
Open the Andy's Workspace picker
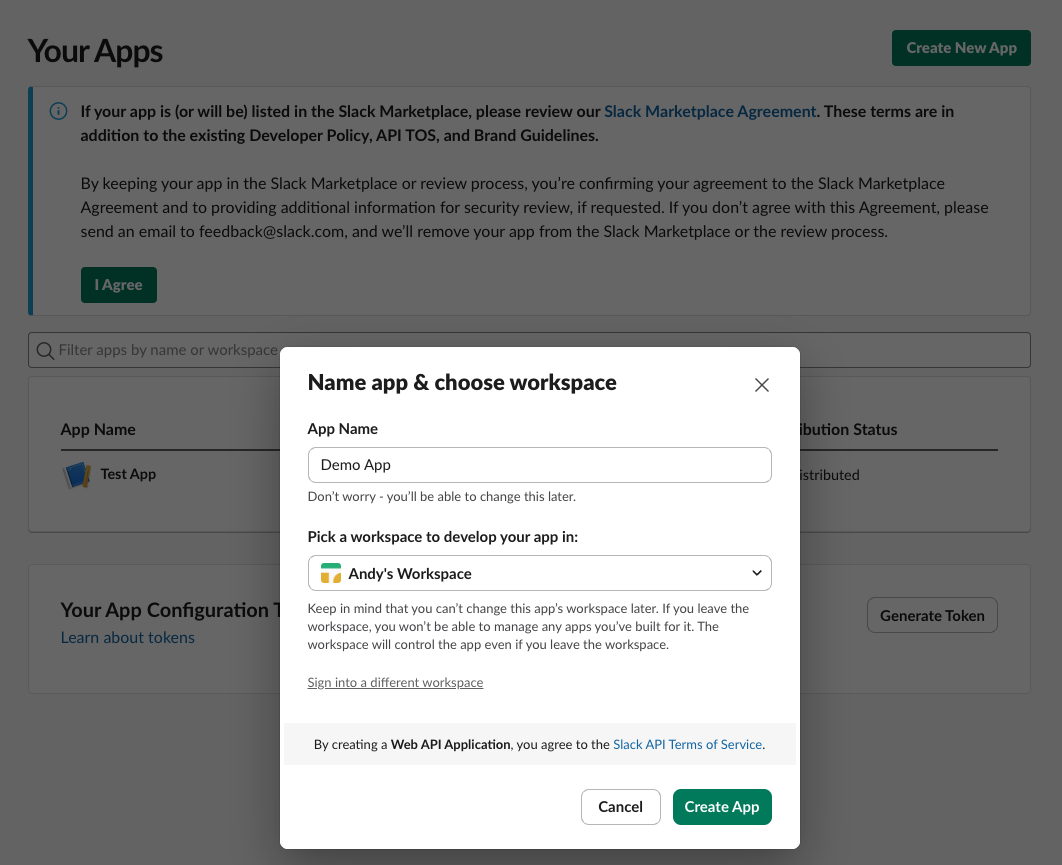539,574
